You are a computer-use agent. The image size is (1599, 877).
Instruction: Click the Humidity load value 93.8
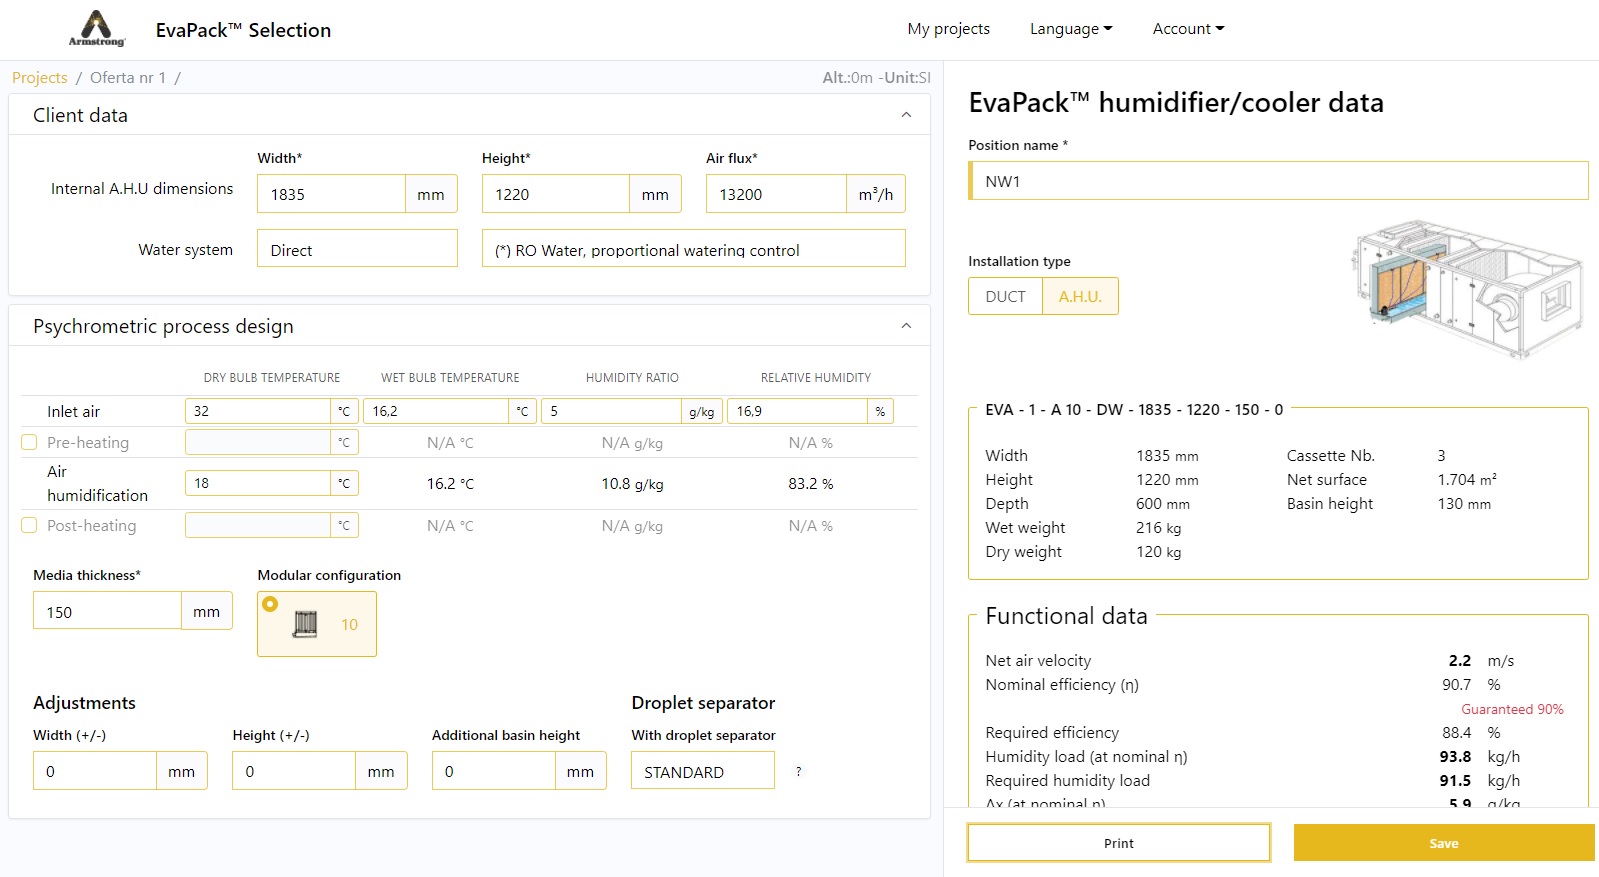1455,757
